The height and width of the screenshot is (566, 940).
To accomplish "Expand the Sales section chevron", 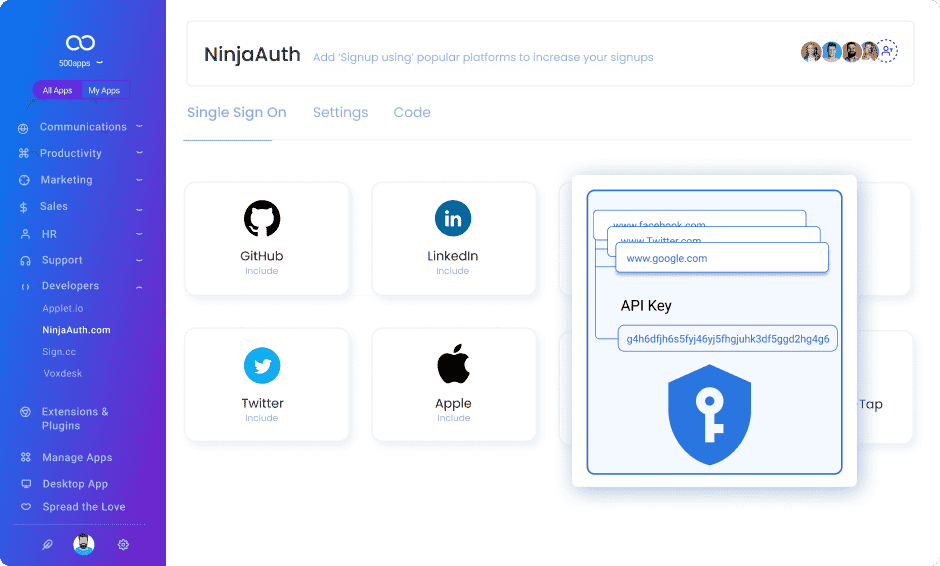I will click(x=139, y=209).
